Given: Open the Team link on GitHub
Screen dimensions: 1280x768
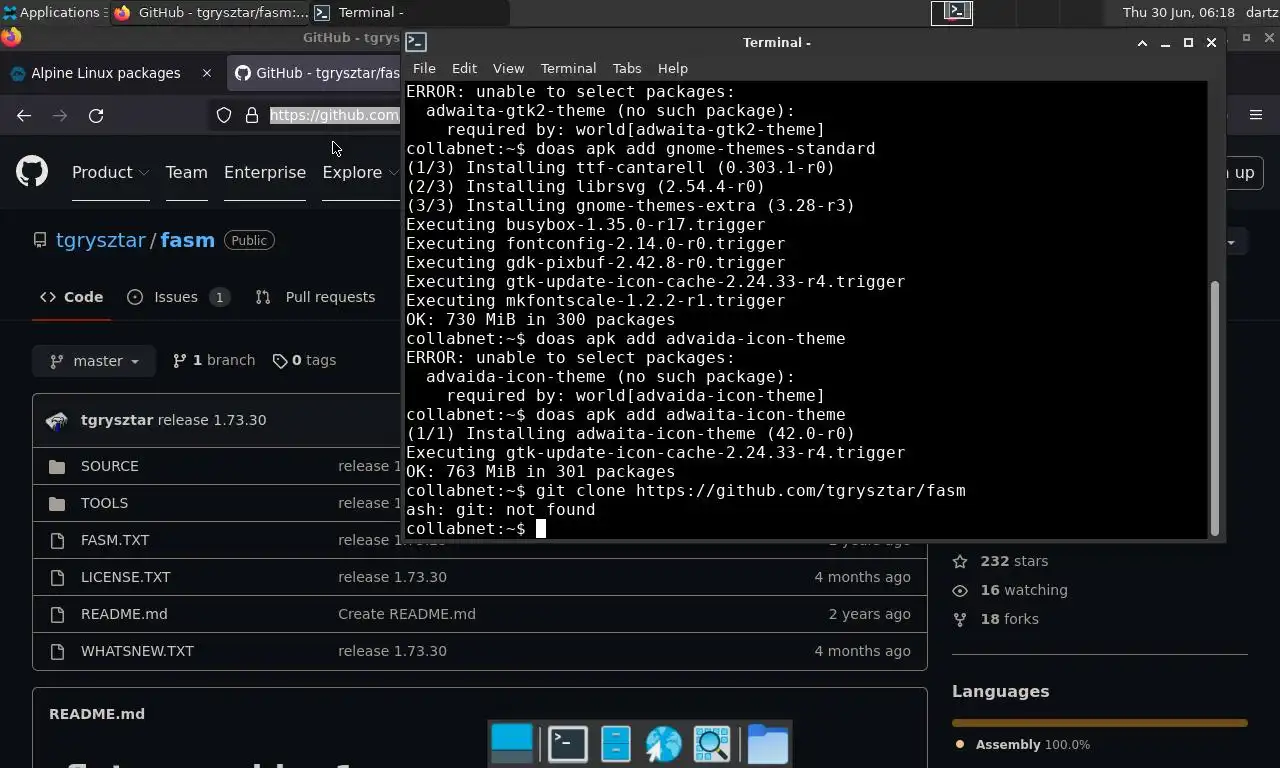Looking at the screenshot, I should tap(186, 172).
